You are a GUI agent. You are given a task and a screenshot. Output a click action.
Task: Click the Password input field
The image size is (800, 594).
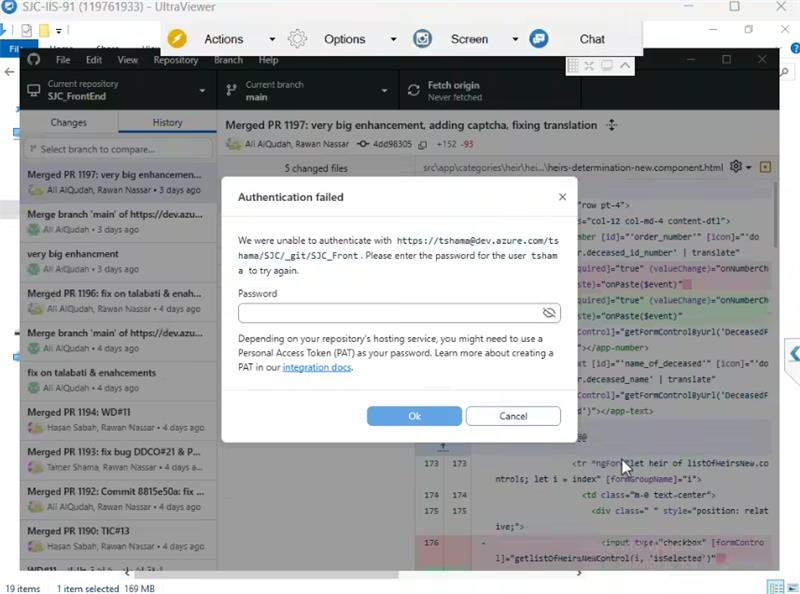[x=390, y=313]
